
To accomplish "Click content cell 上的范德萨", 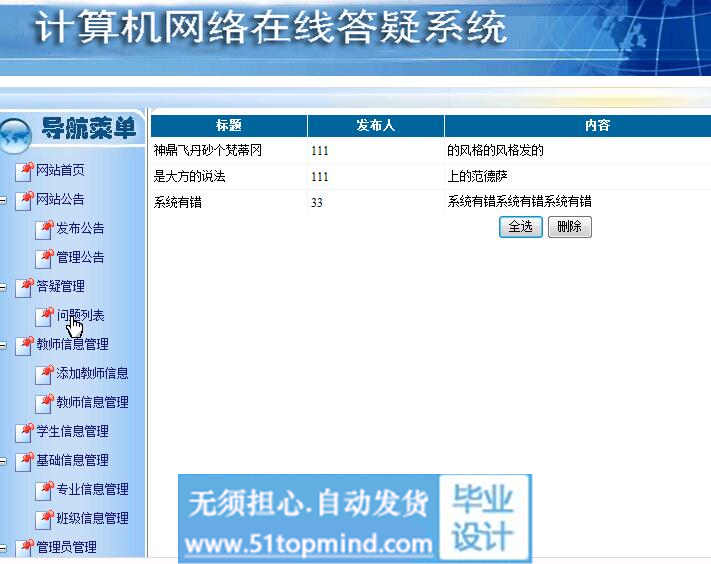I will [x=477, y=176].
